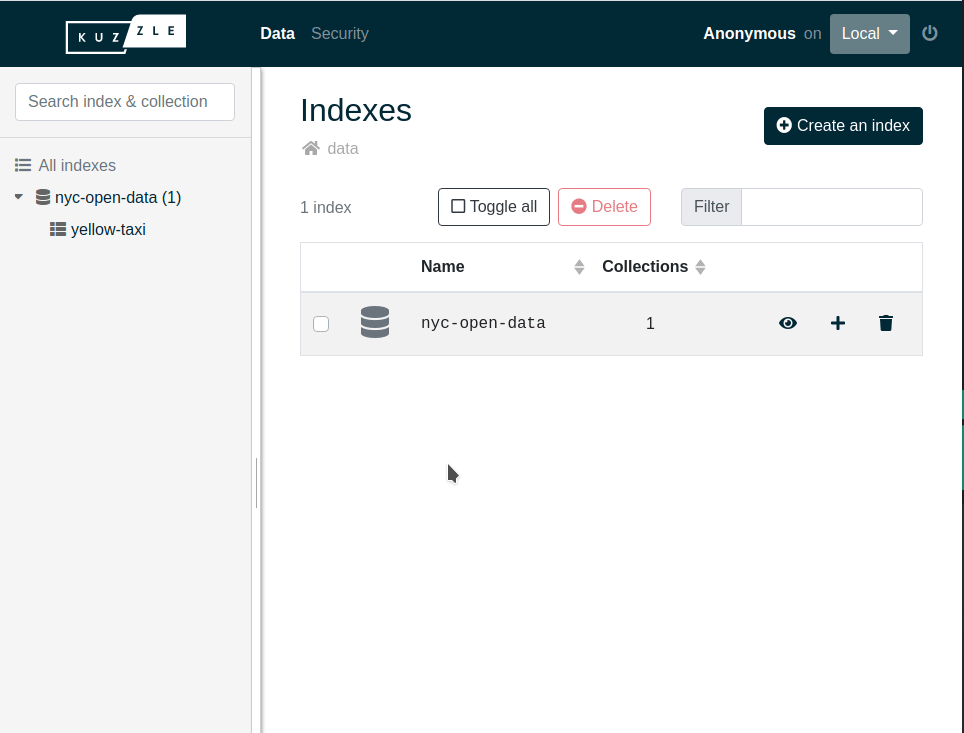The image size is (964, 733).
Task: Sort by Collections using the sort arrows
Action: (700, 267)
